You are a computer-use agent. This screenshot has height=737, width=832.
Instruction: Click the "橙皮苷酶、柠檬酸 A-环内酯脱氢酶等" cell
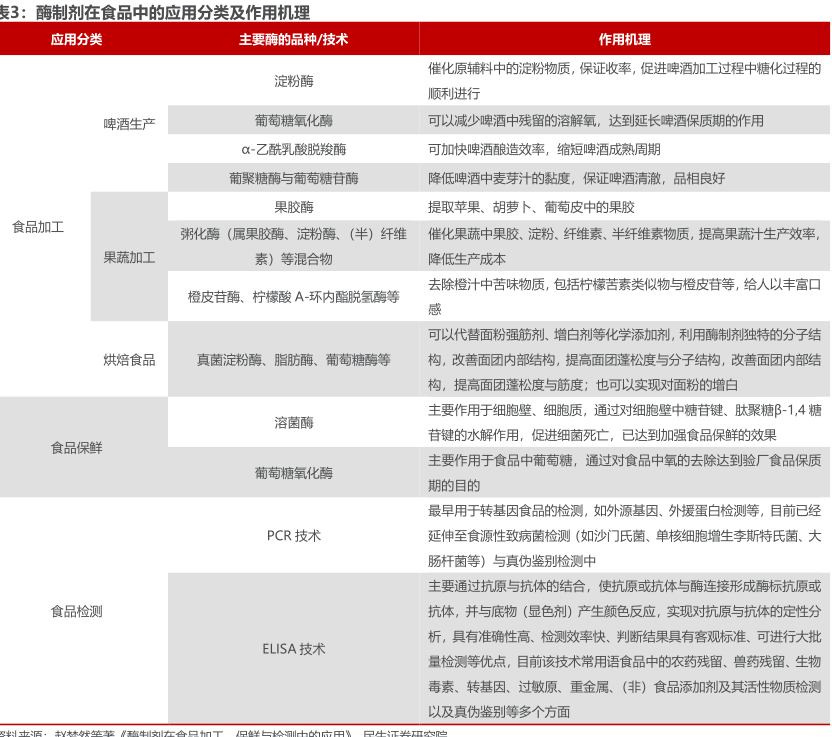tap(293, 297)
